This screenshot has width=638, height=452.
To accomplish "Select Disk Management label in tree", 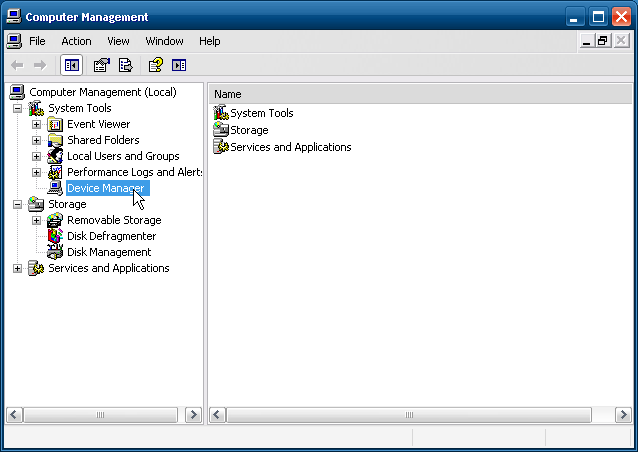I will (x=109, y=252).
